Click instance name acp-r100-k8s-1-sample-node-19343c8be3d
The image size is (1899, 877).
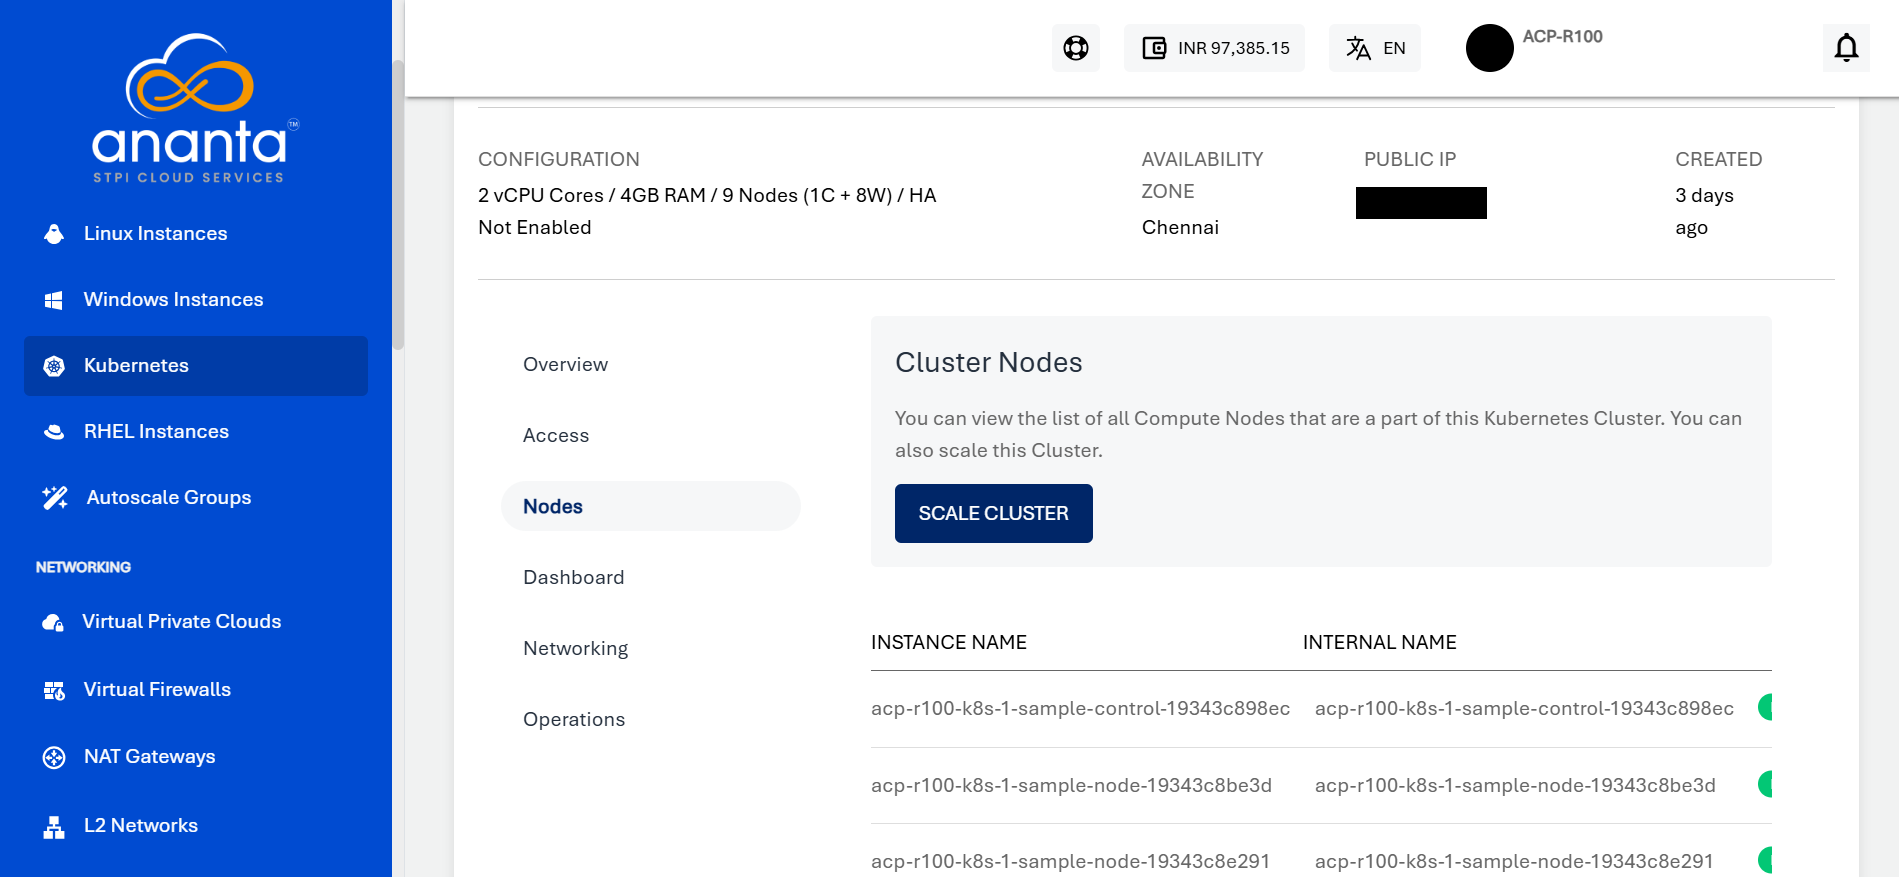tap(1071, 785)
